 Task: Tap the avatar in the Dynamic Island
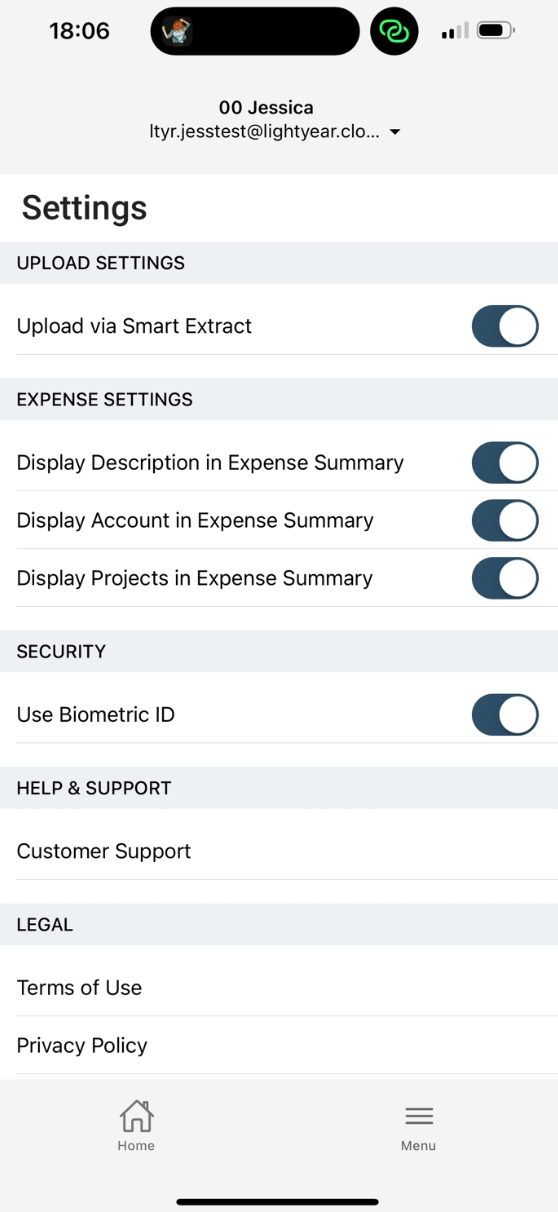[177, 31]
